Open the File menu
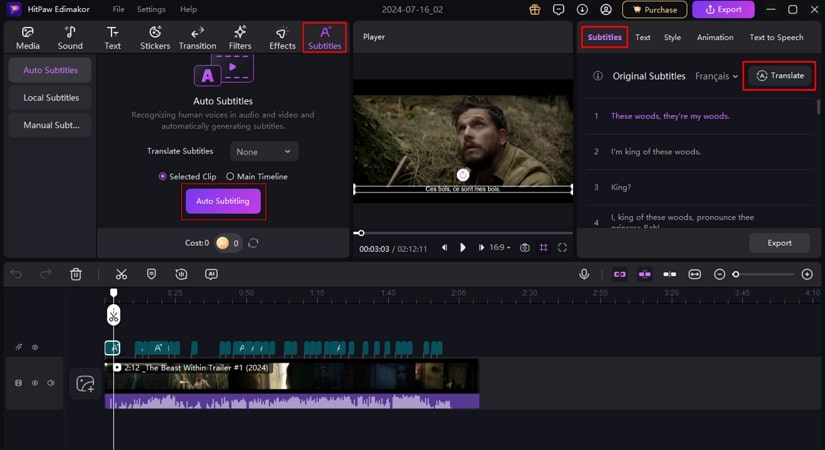Viewport: 825px width, 450px height. point(118,9)
